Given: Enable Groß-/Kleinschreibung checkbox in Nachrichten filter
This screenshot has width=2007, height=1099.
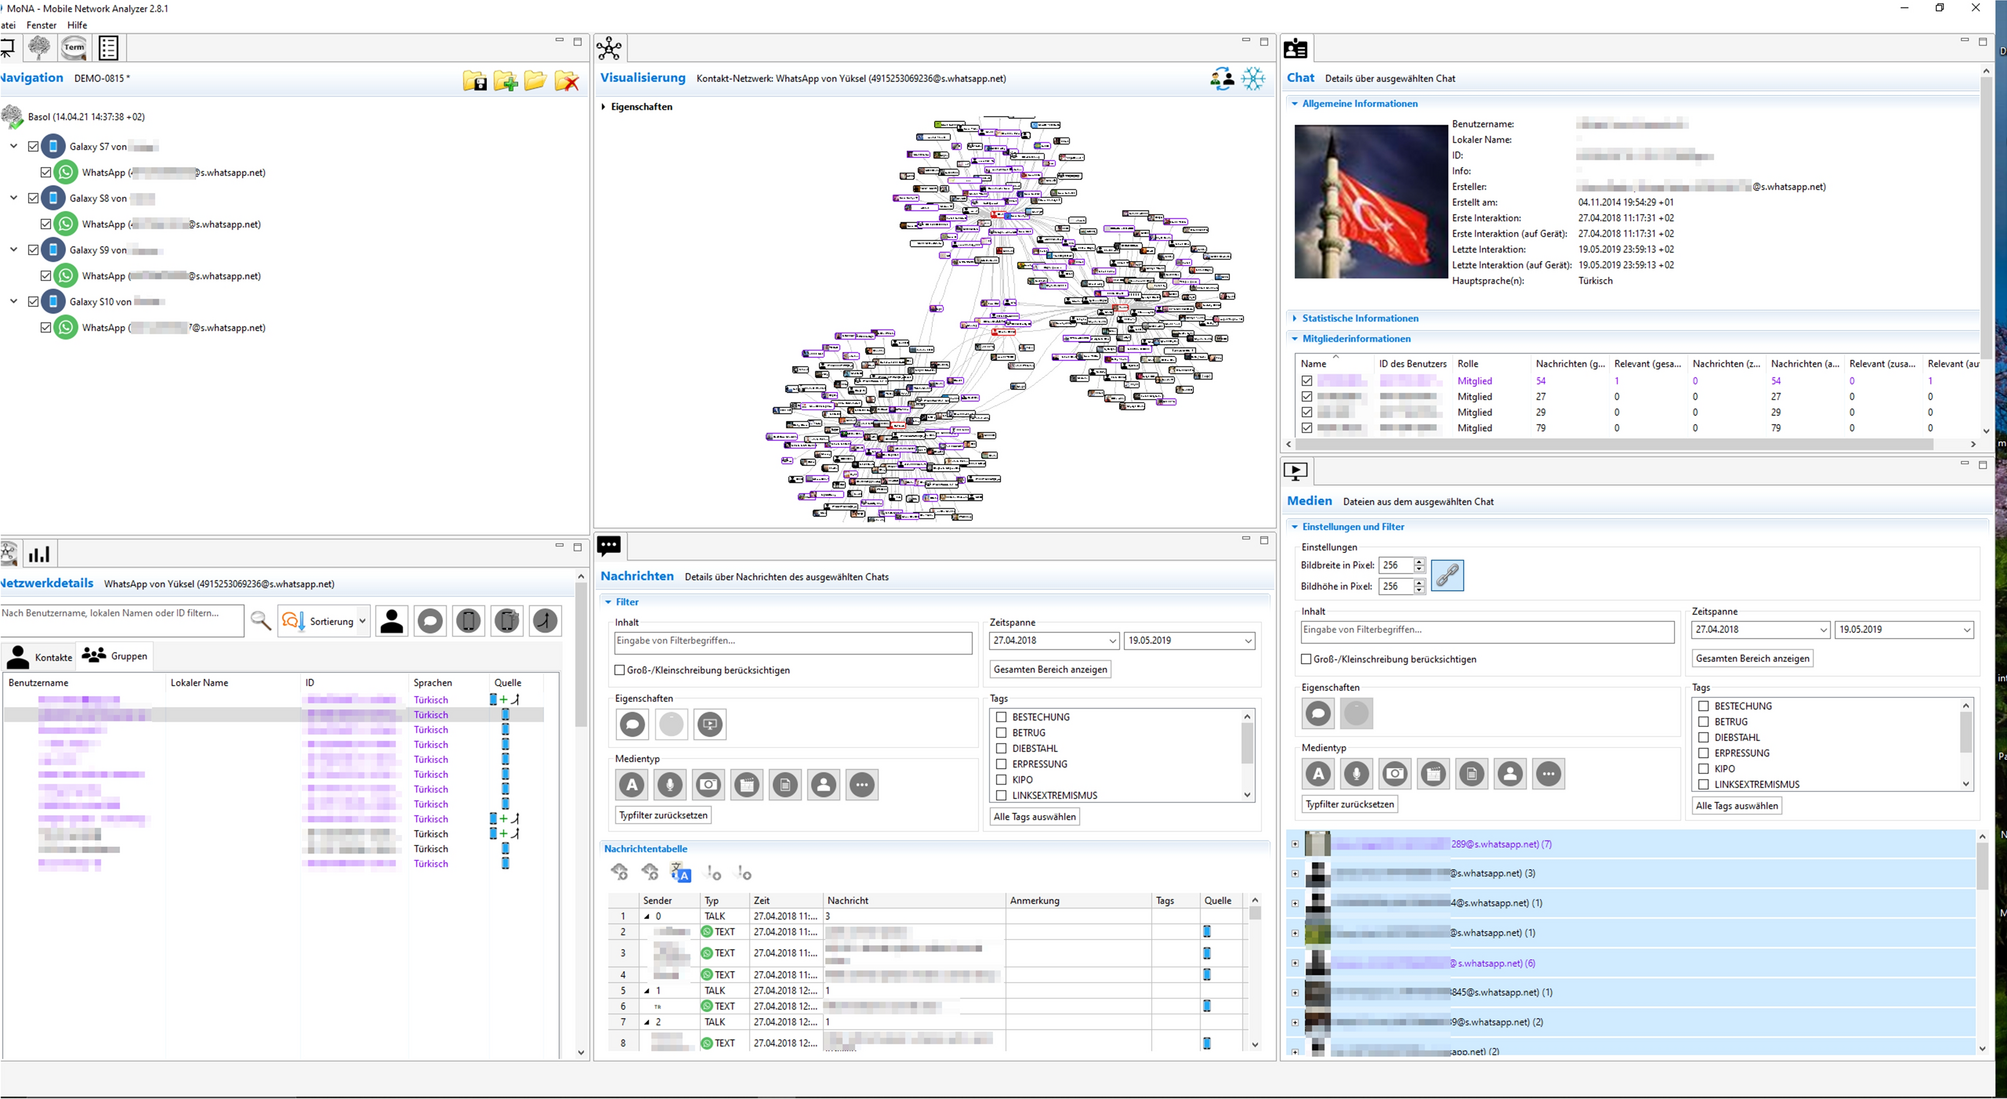Looking at the screenshot, I should (619, 670).
